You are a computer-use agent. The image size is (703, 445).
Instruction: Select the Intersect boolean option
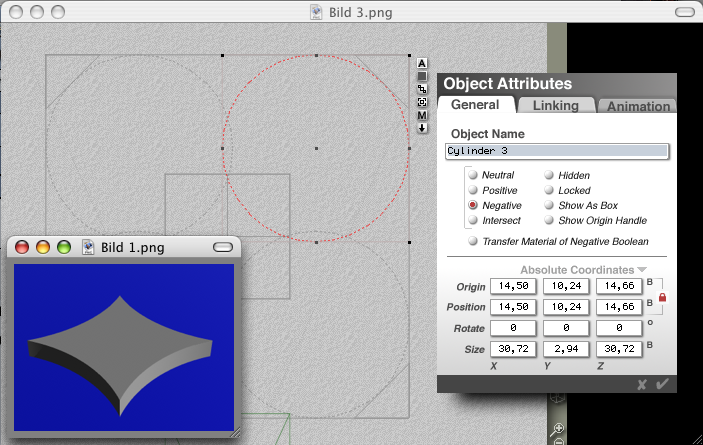pos(473,220)
